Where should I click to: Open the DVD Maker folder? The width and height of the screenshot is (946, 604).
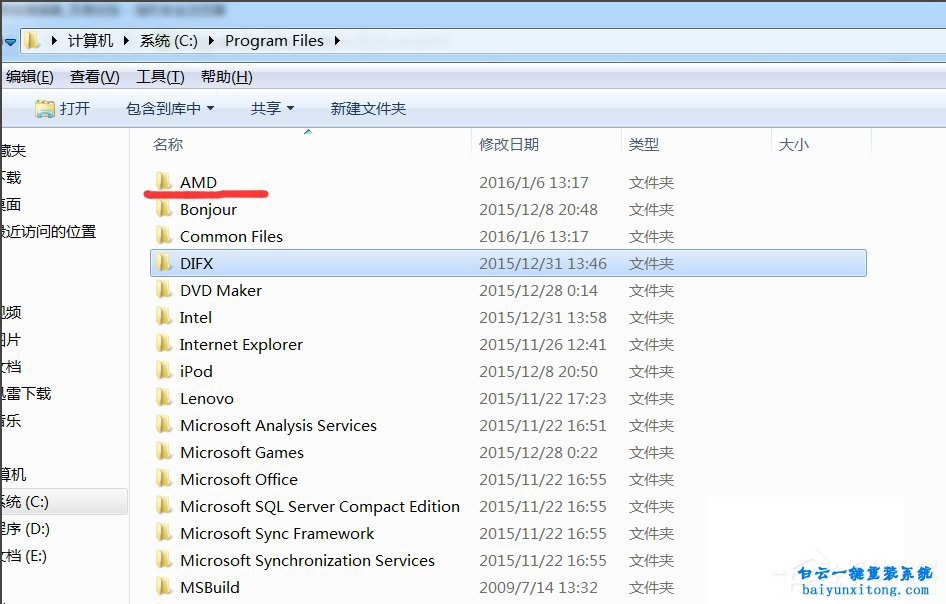(x=220, y=290)
